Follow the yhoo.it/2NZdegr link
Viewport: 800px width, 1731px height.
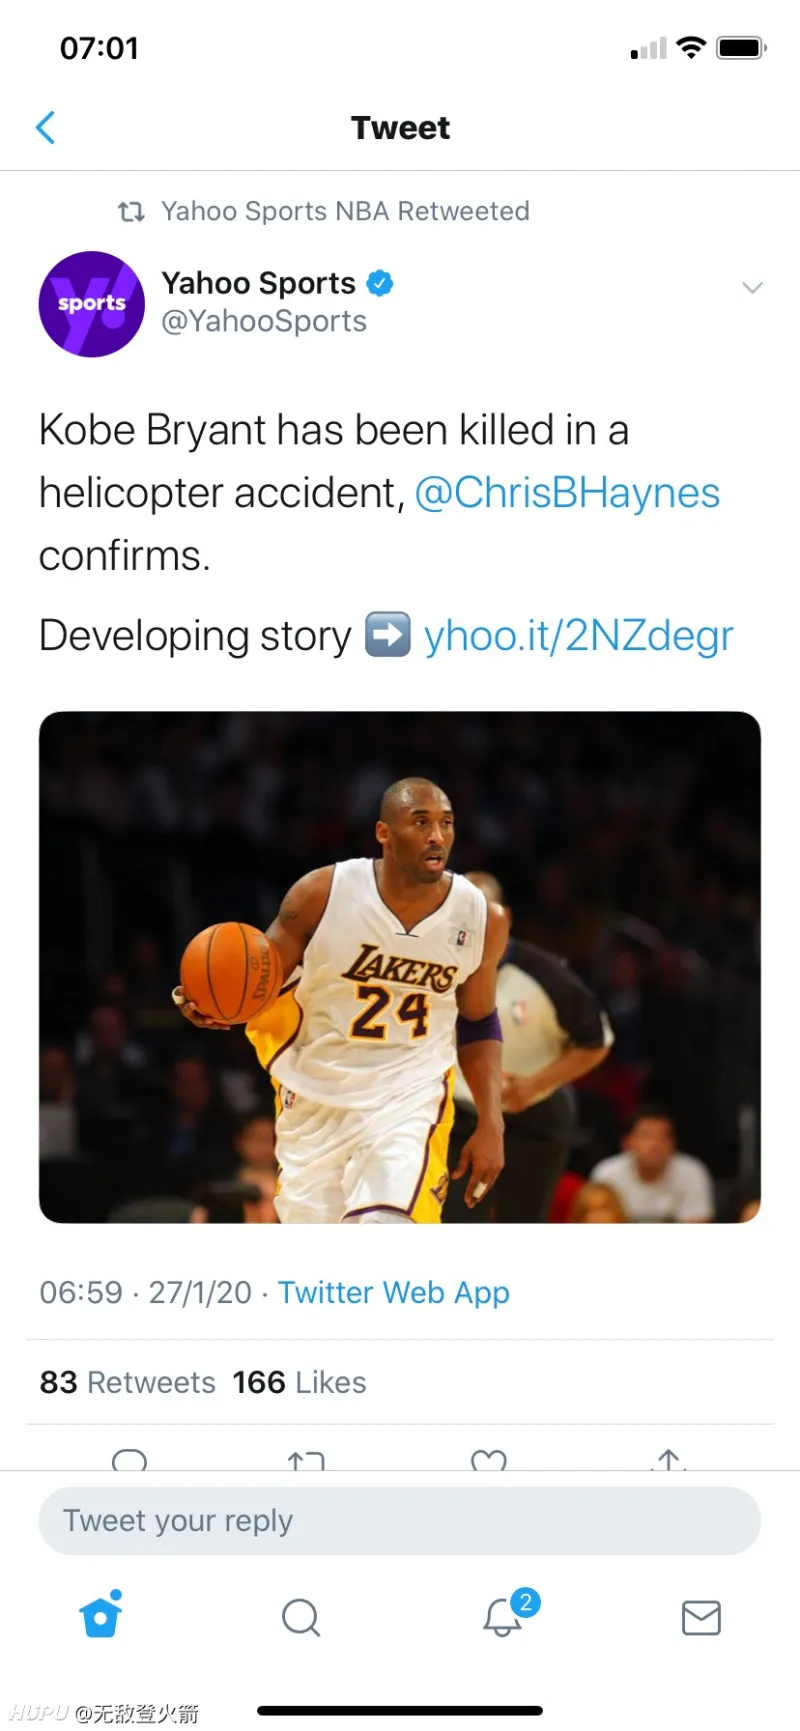point(579,635)
